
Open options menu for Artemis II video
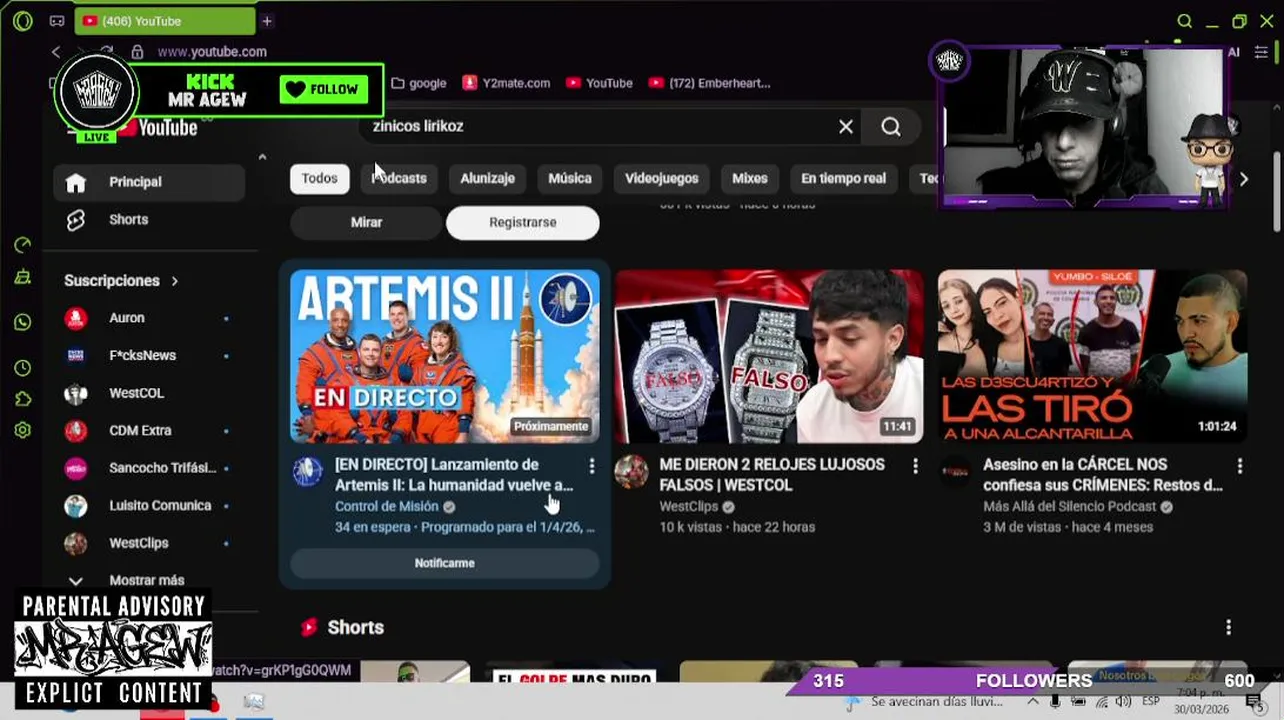click(592, 466)
